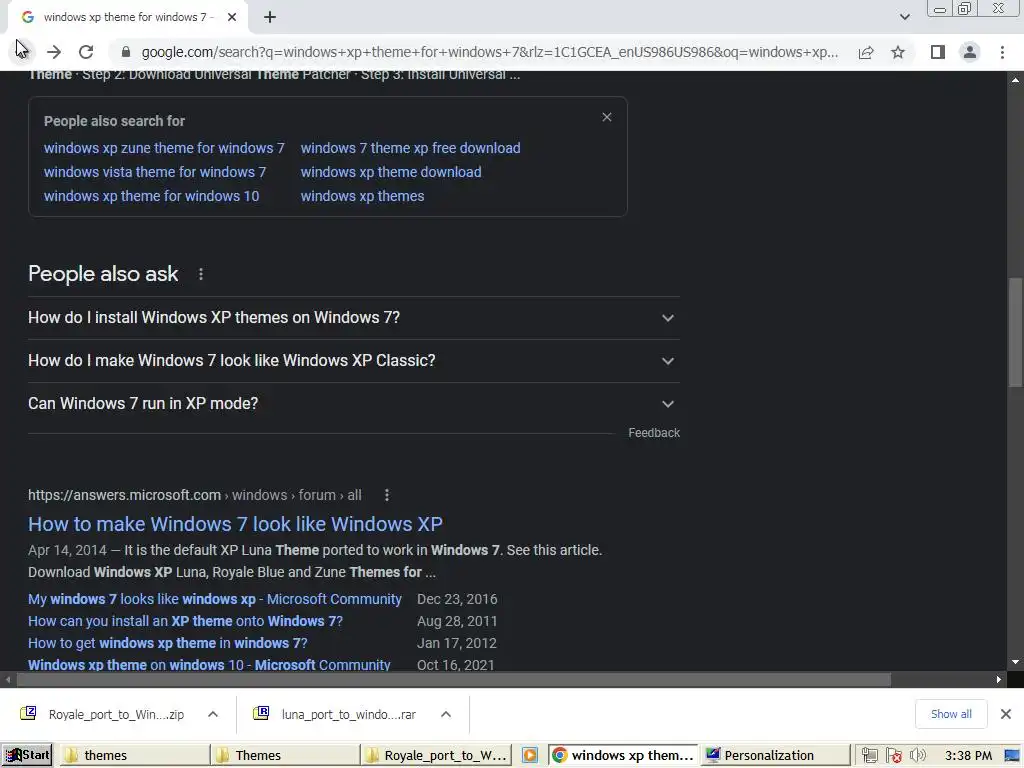Open windows 7 theme xp free download
This screenshot has height=768, width=1024.
[410, 148]
